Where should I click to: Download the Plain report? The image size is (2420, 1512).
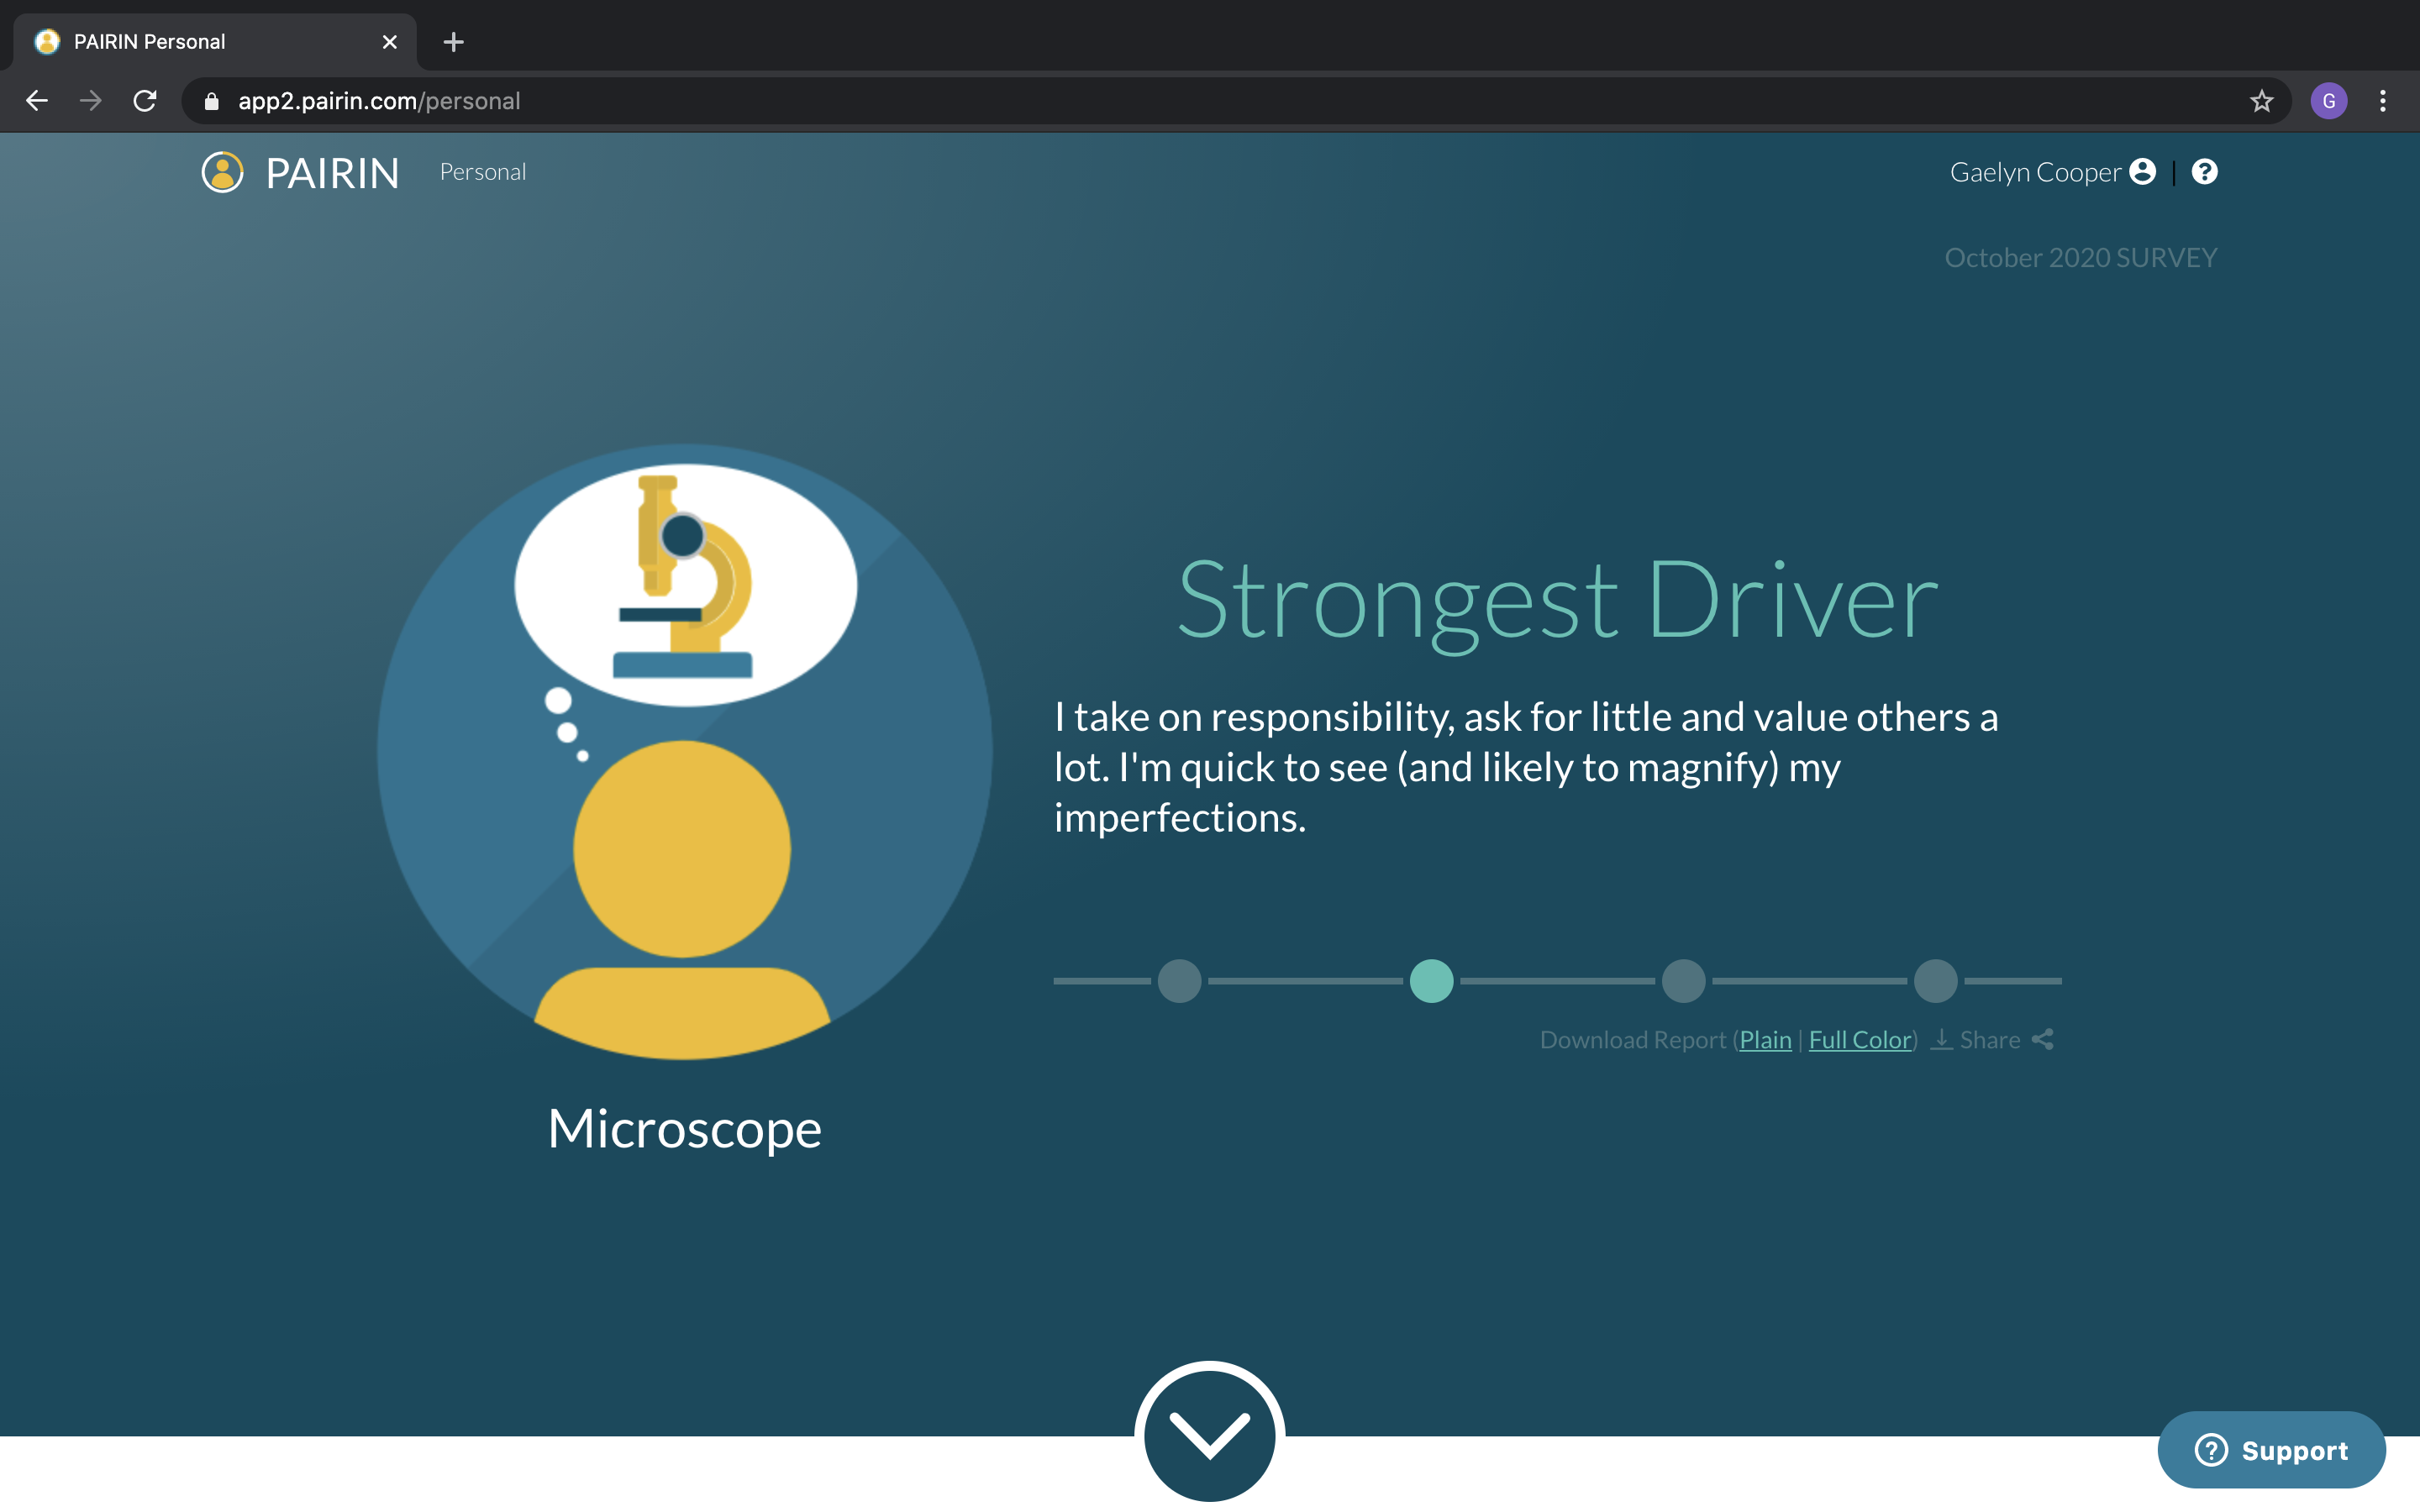click(x=1765, y=1040)
